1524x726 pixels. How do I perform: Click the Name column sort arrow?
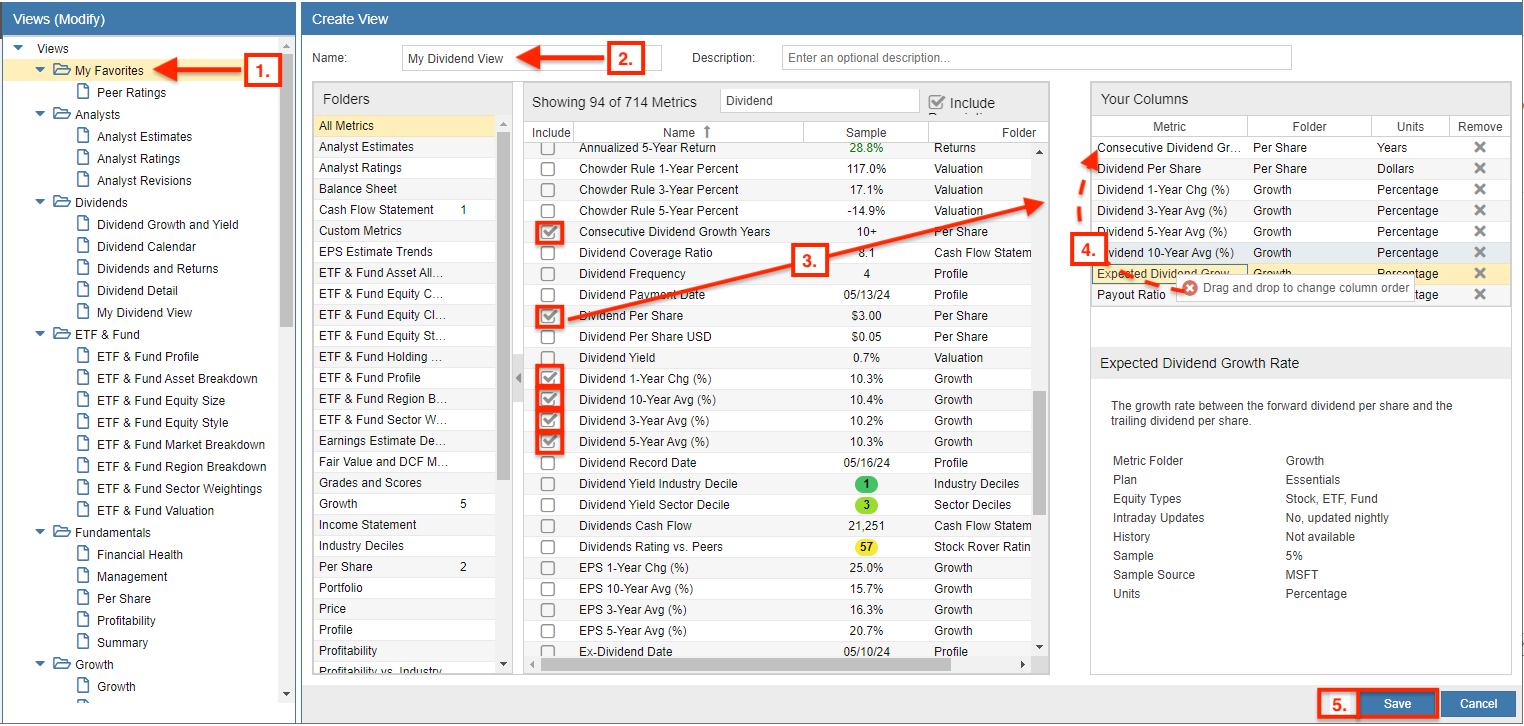[x=708, y=132]
